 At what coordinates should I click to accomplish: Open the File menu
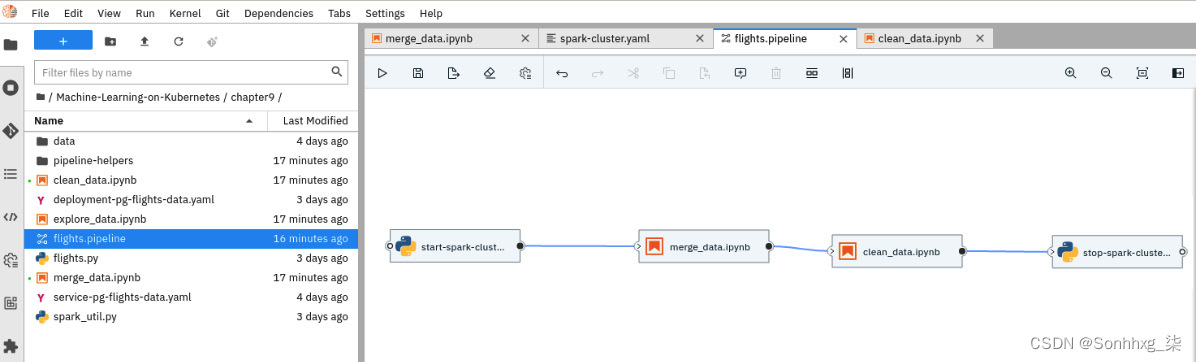40,14
